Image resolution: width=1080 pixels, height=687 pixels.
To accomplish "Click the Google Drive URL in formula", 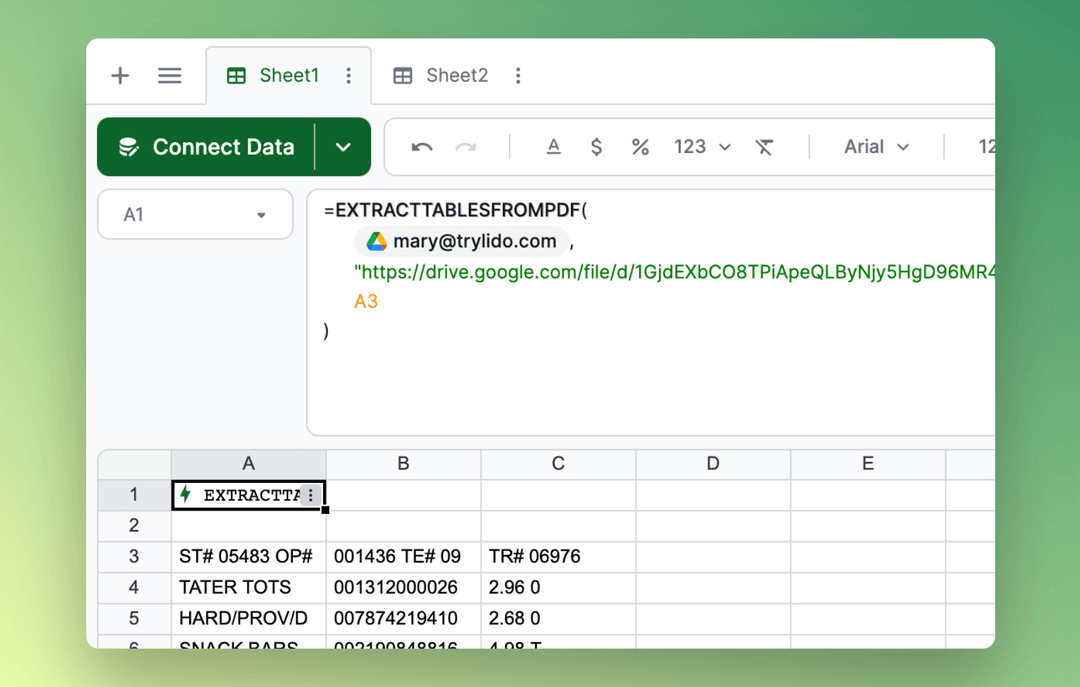I will tap(674, 272).
